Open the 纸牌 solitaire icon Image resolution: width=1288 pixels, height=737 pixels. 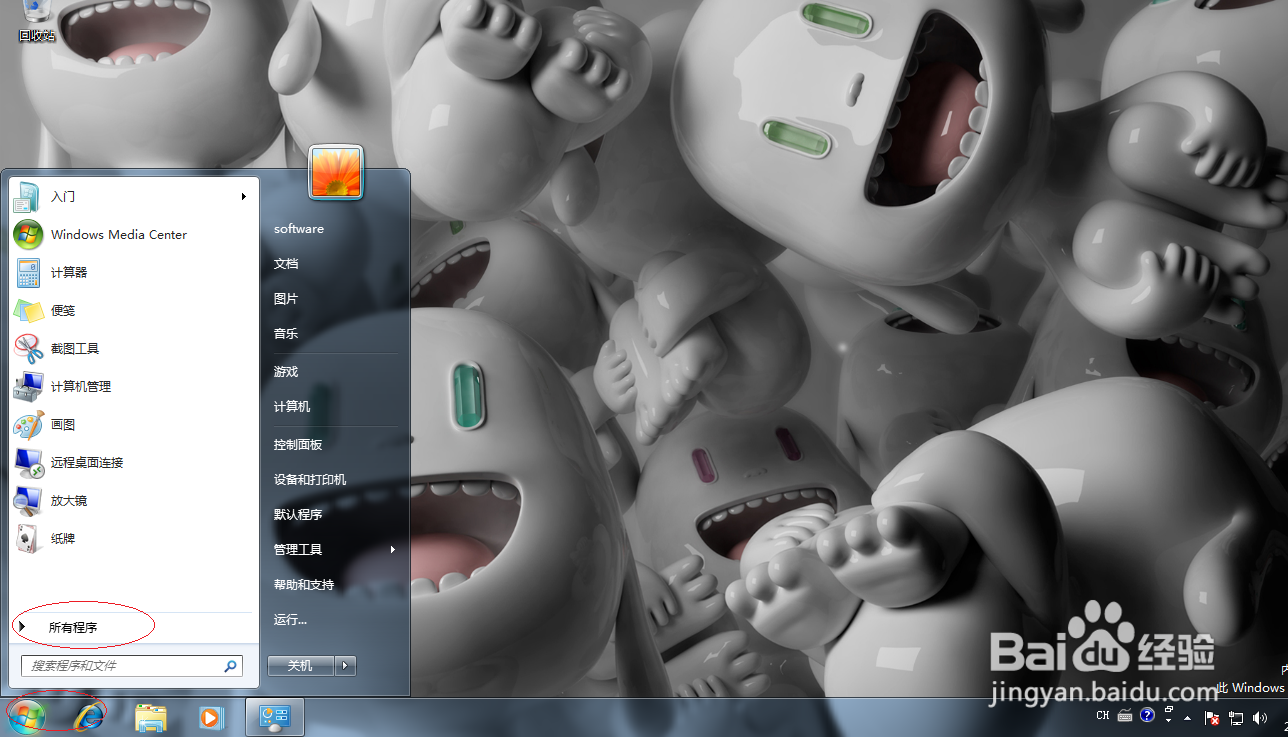click(28, 538)
